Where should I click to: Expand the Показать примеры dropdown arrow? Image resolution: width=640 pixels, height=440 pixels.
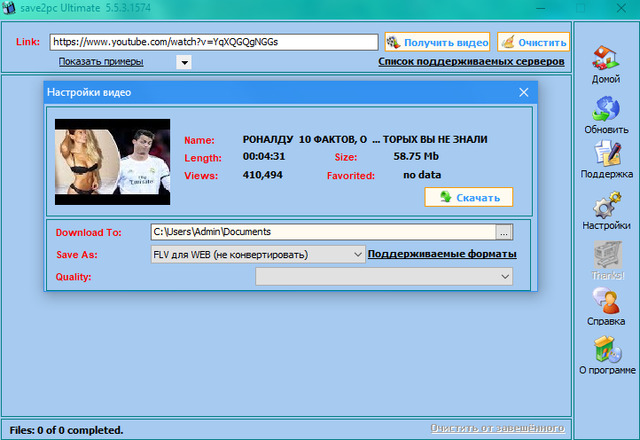(x=184, y=62)
